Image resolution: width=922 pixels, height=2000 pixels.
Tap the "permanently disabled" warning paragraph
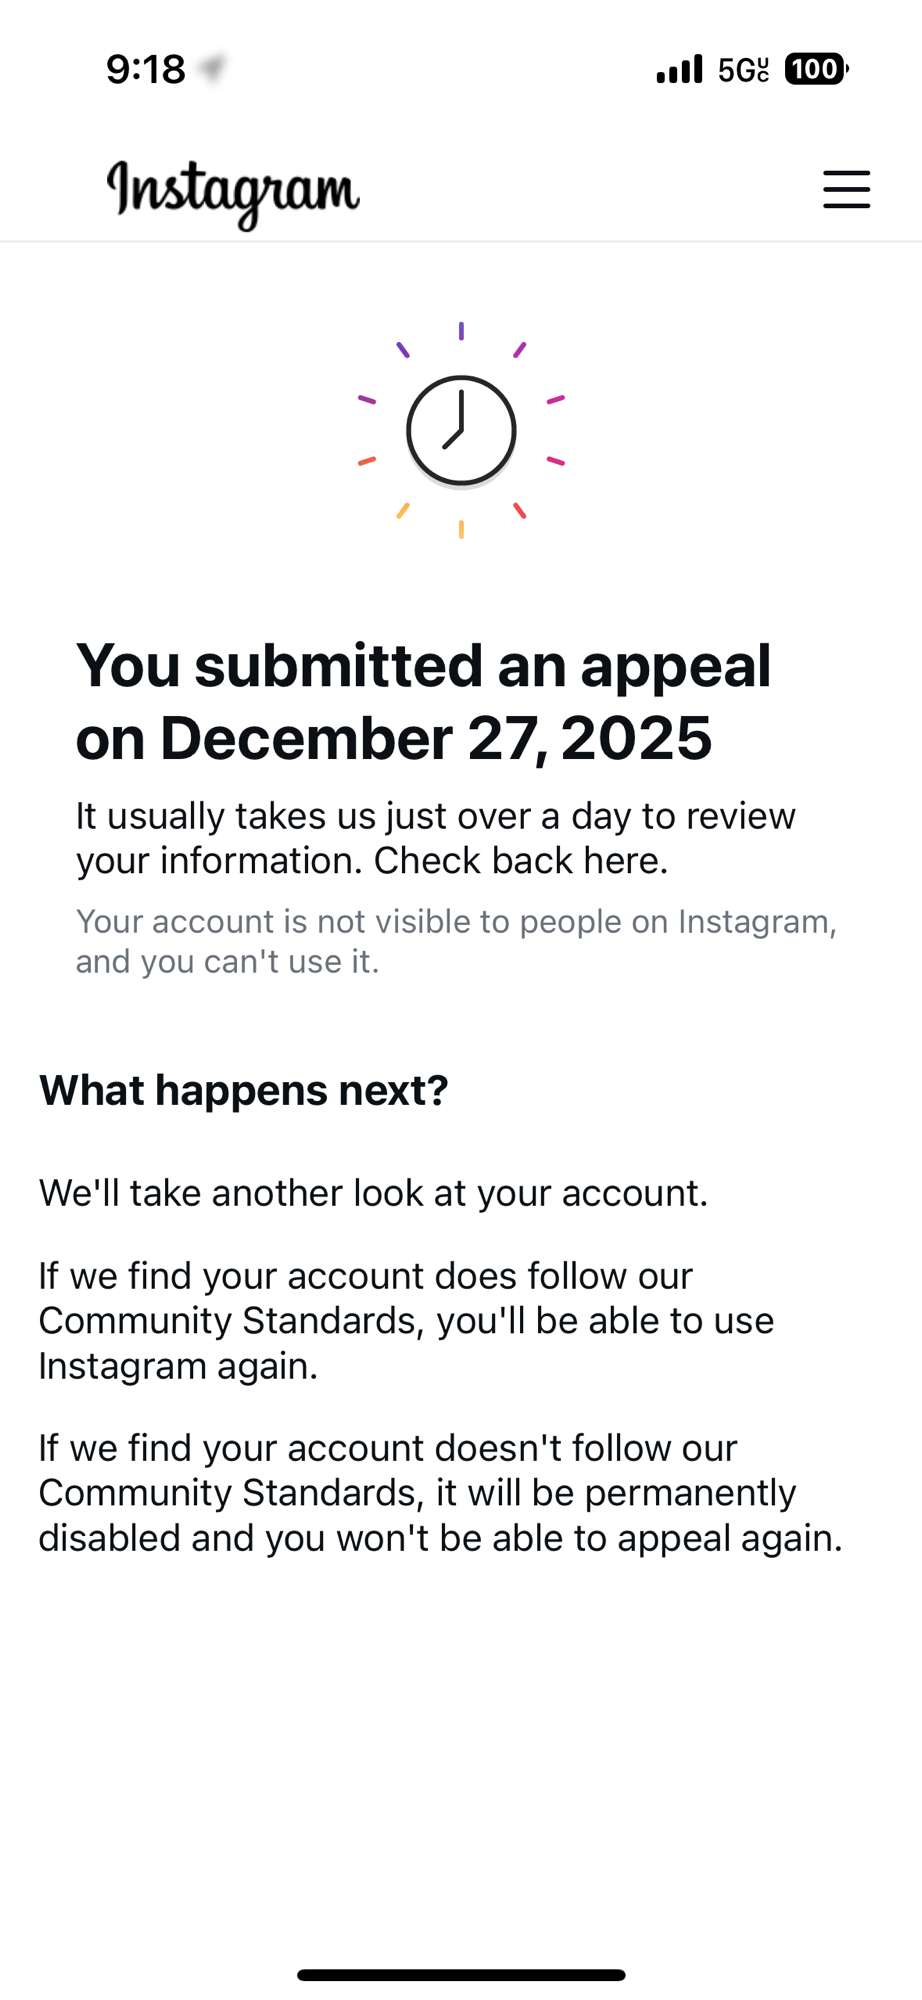tap(440, 1493)
